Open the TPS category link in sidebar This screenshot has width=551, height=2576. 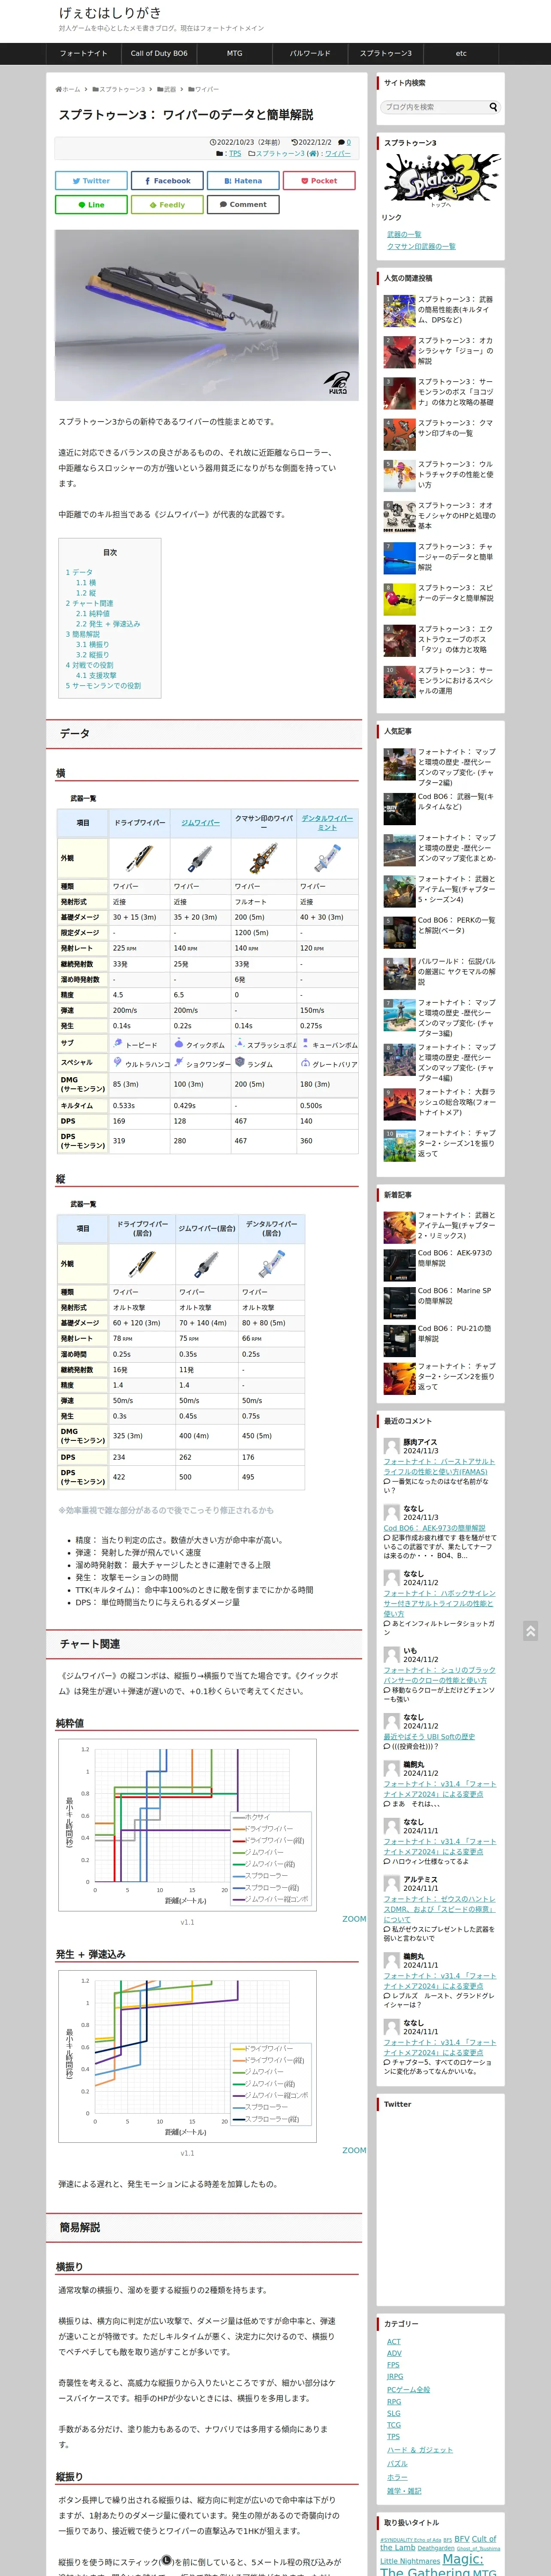tap(393, 2436)
